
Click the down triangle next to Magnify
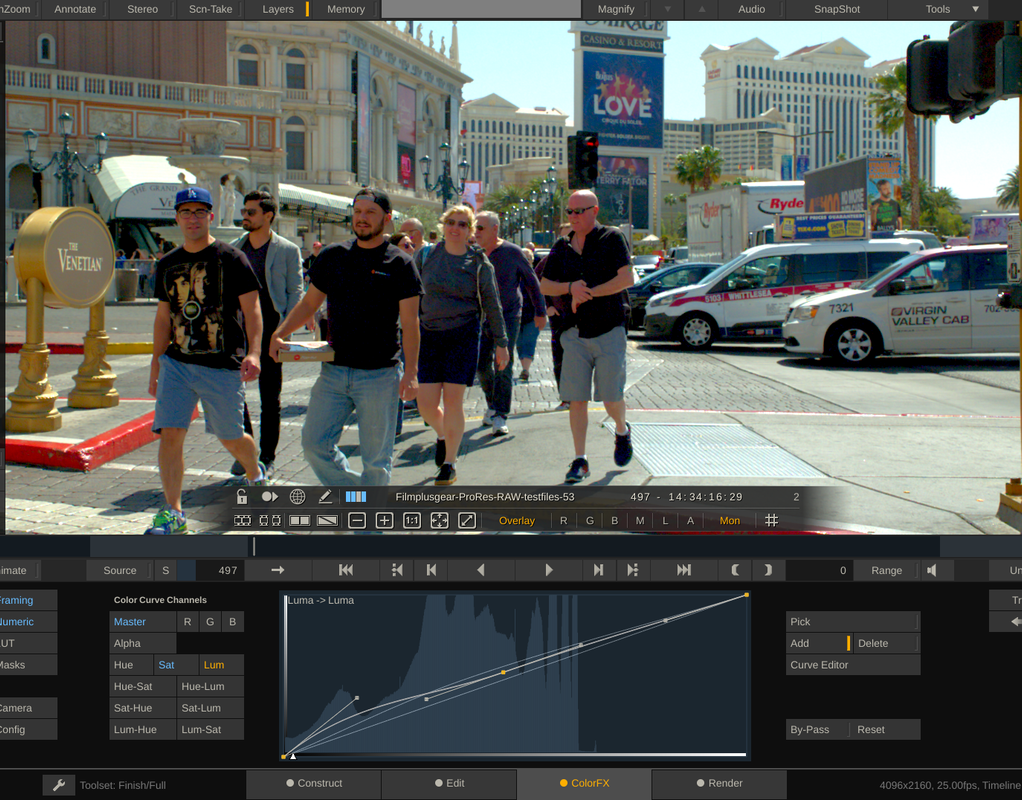(667, 9)
